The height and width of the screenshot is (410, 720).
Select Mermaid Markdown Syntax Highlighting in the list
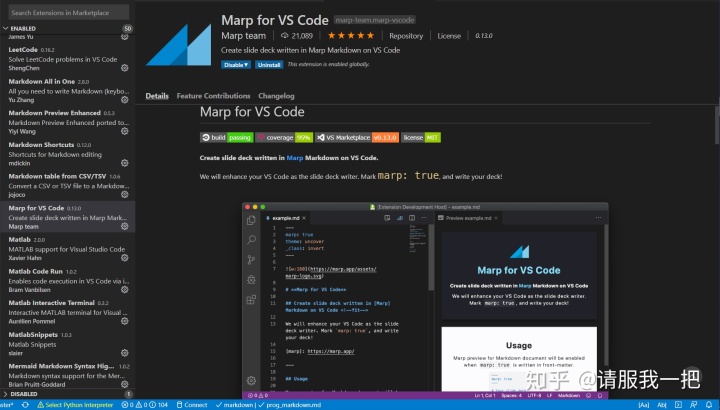tap(68, 375)
